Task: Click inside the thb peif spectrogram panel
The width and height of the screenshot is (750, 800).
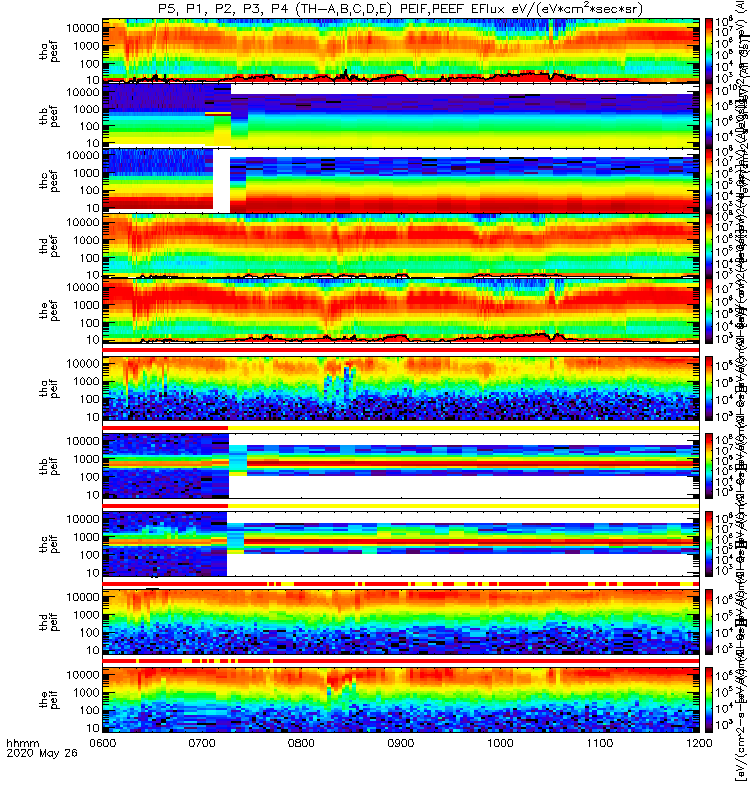Action: point(401,466)
